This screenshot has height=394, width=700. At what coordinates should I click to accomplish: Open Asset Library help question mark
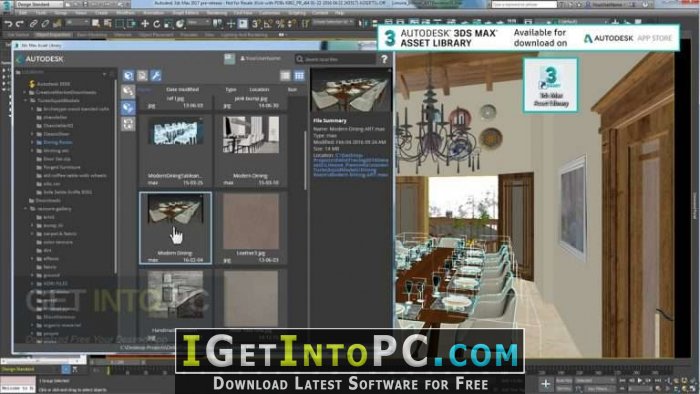point(384,59)
